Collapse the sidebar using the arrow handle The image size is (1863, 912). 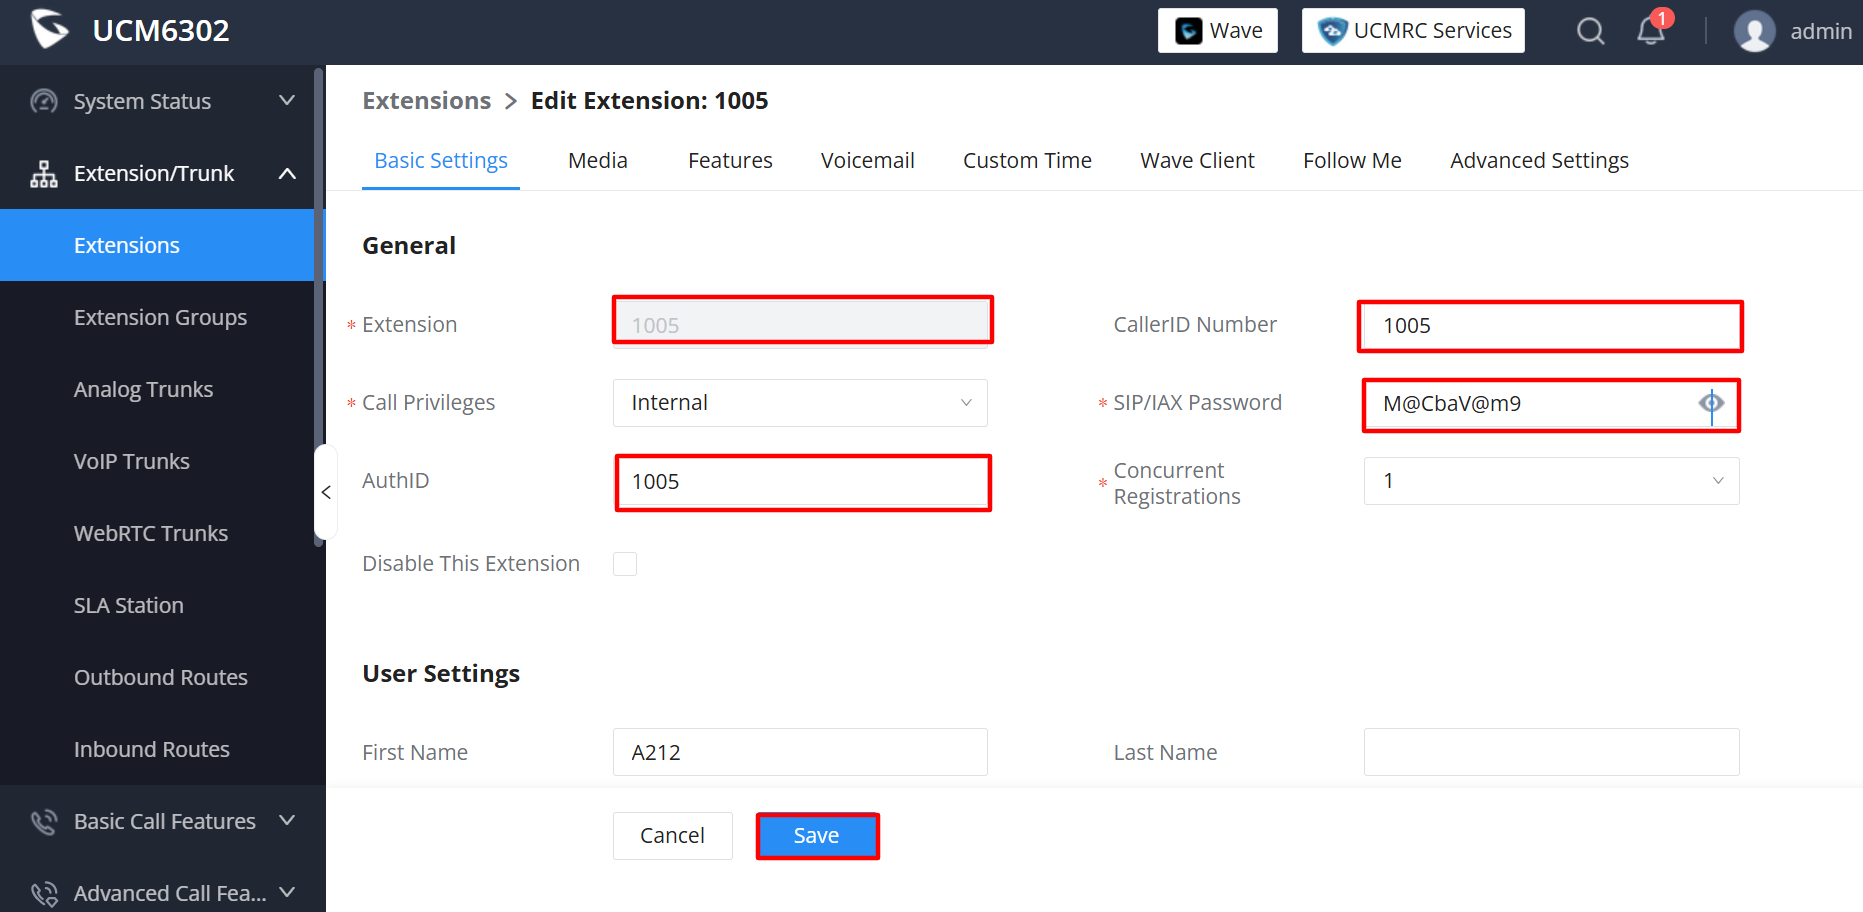tap(326, 492)
